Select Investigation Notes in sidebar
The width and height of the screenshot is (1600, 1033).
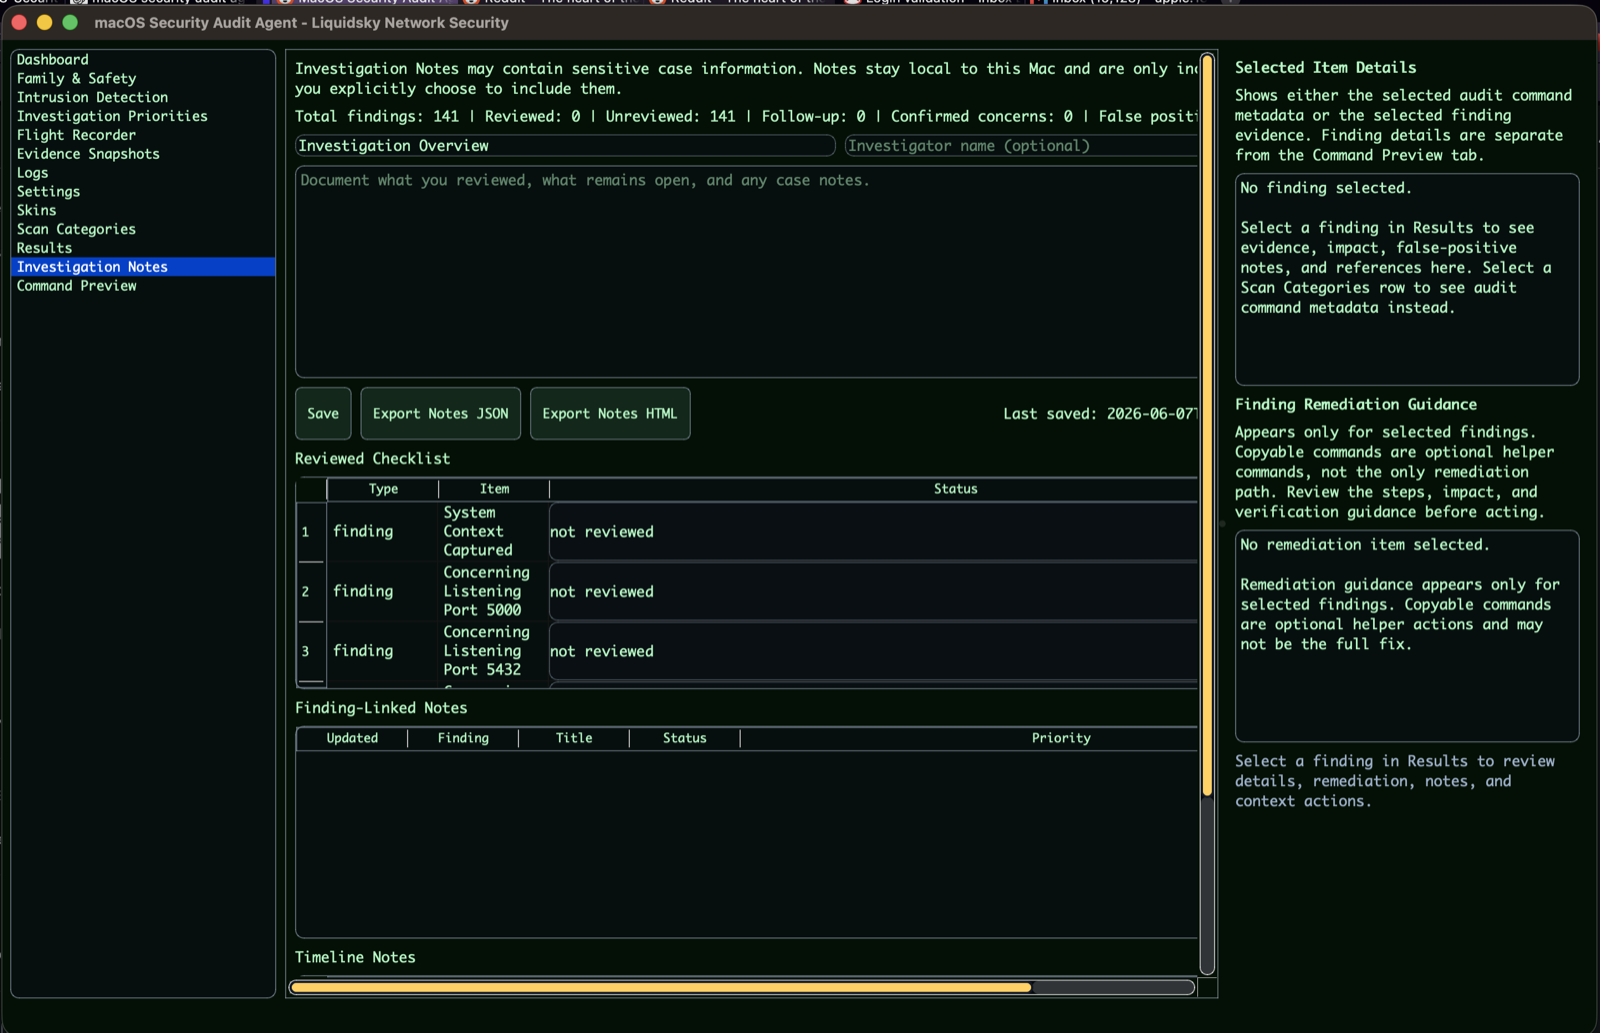(143, 267)
